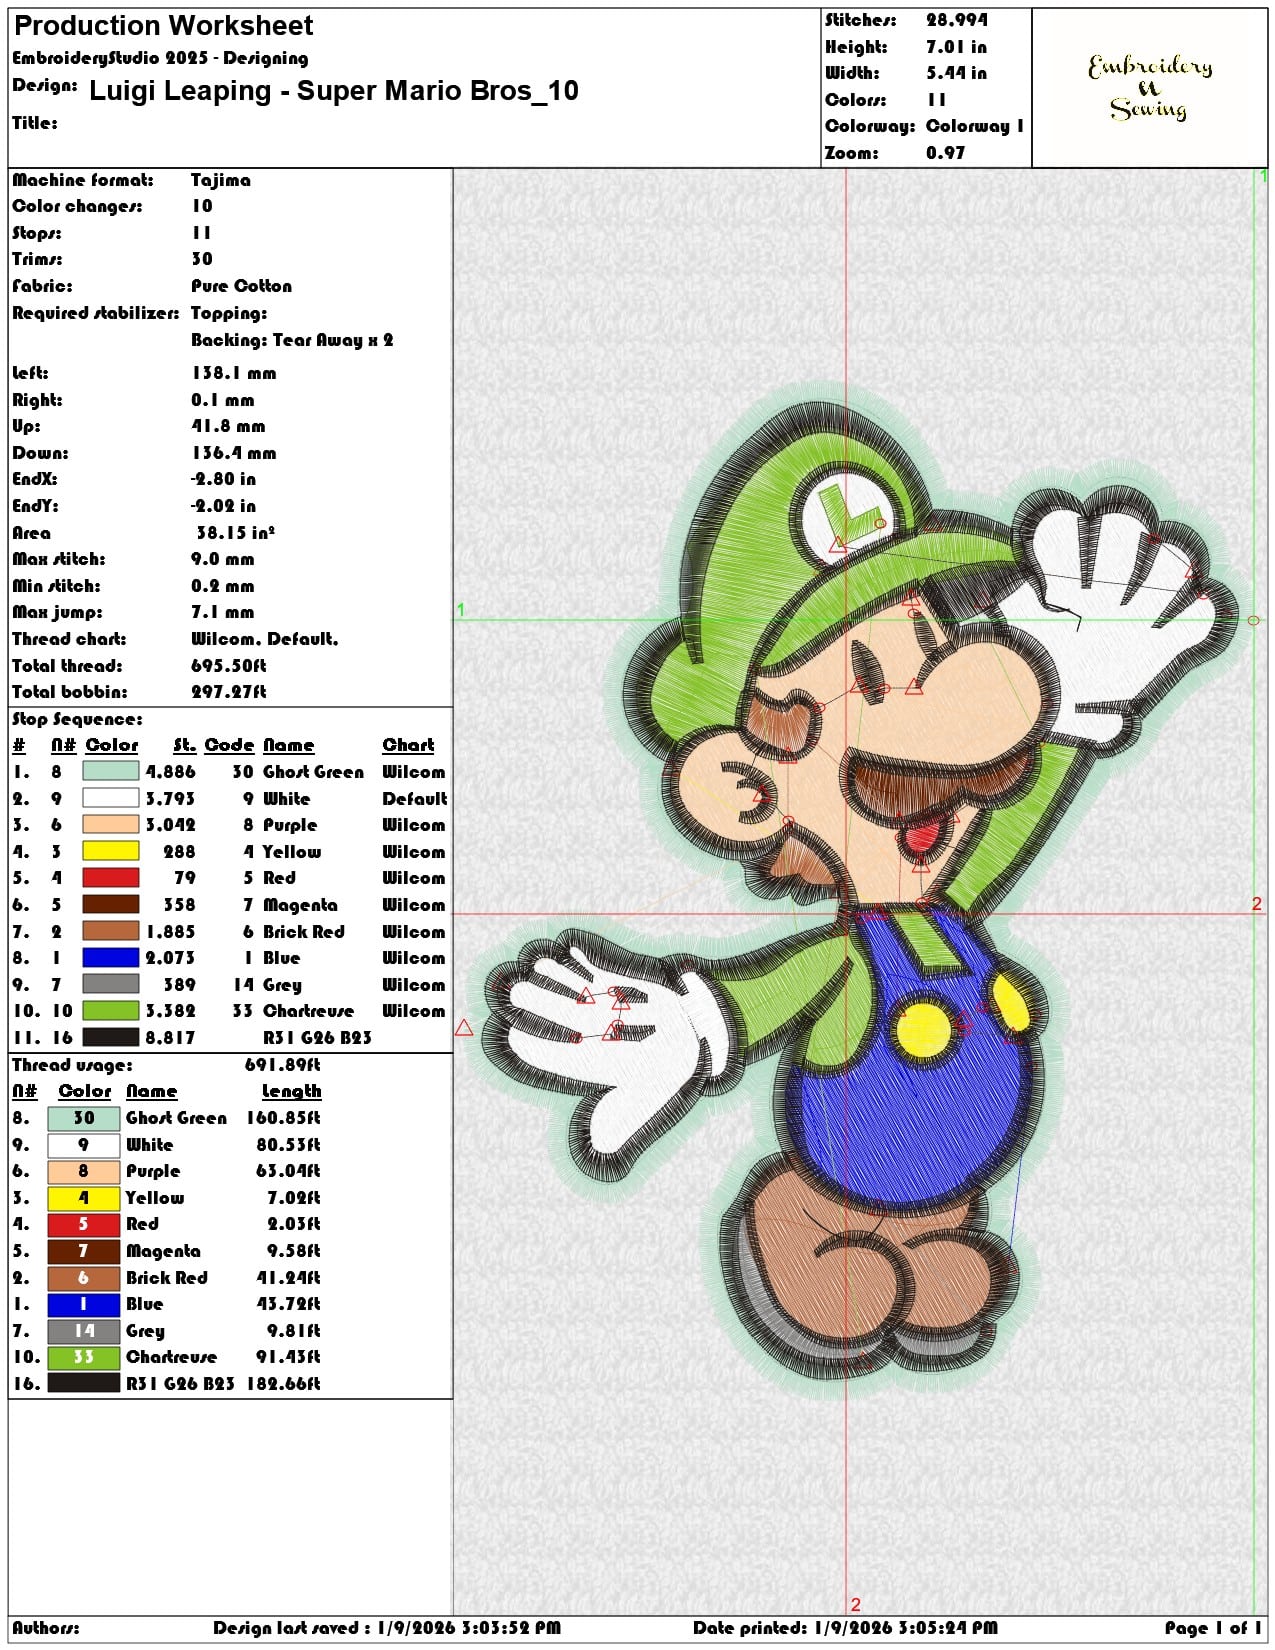Image resolution: width=1275 pixels, height=1650 pixels.
Task: Click the Thread chart value 'Wilcom, Default,'
Action: (x=264, y=639)
